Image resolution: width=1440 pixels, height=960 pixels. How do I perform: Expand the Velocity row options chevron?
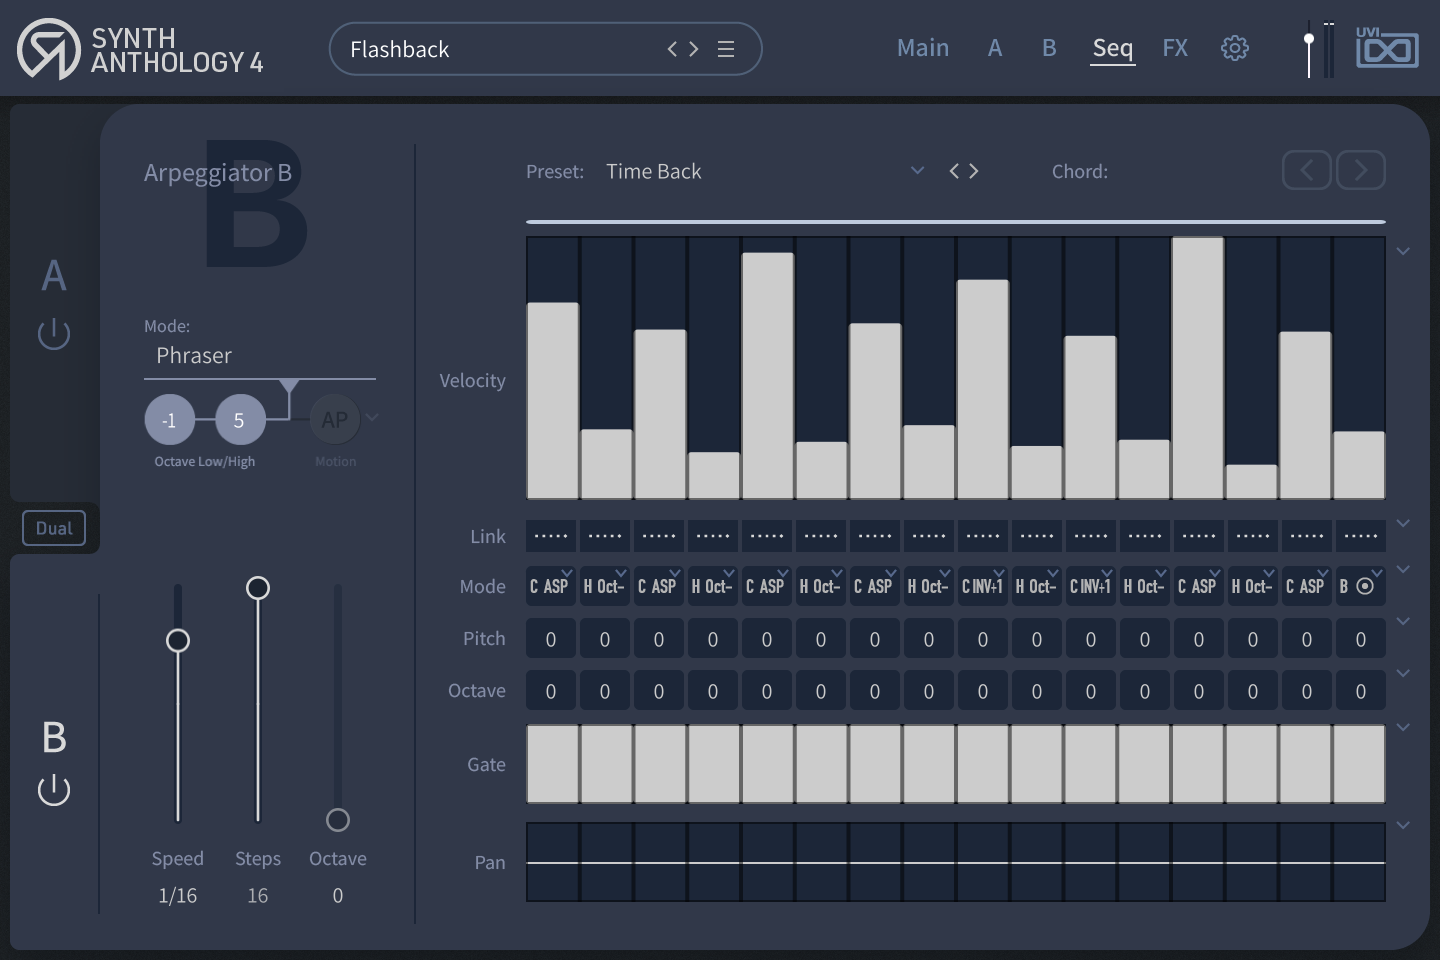click(1403, 251)
